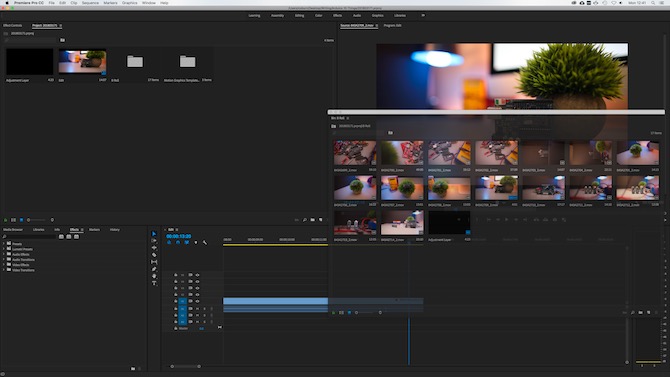Image resolution: width=670 pixels, height=377 pixels.
Task: Toggle eye visibility of topmost video track
Action: (197, 275)
